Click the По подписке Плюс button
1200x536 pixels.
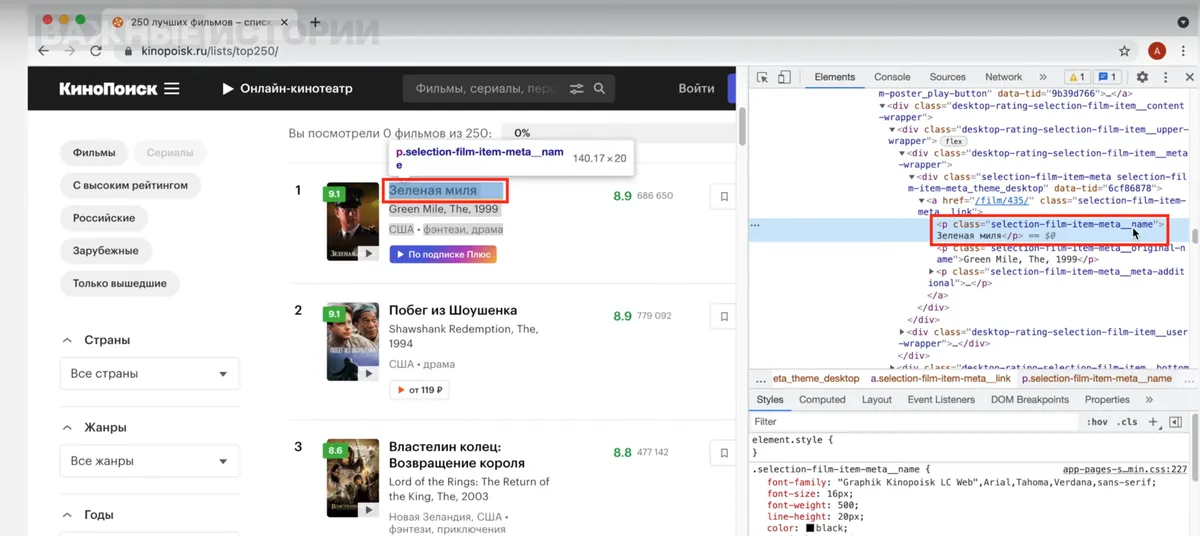[443, 254]
